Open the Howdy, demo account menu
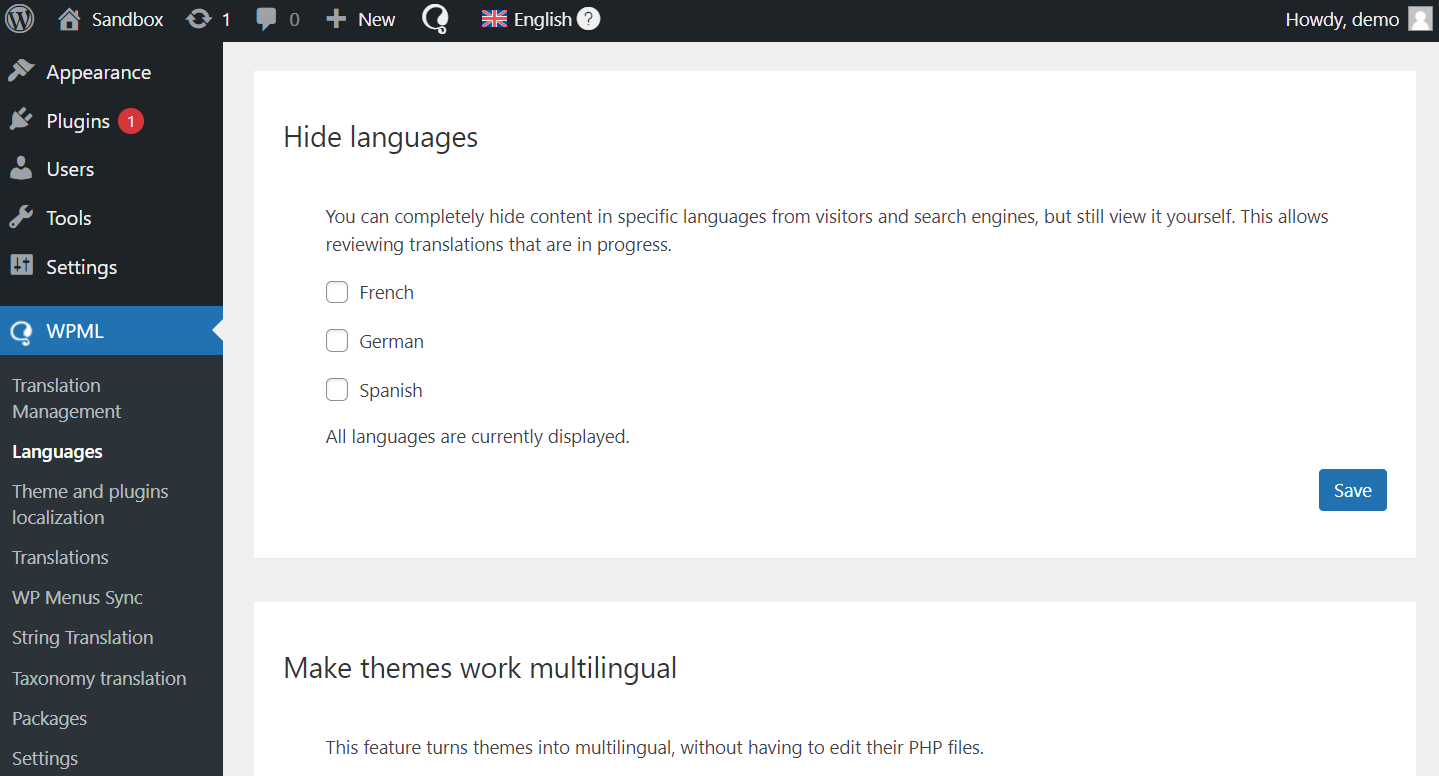 [1342, 18]
